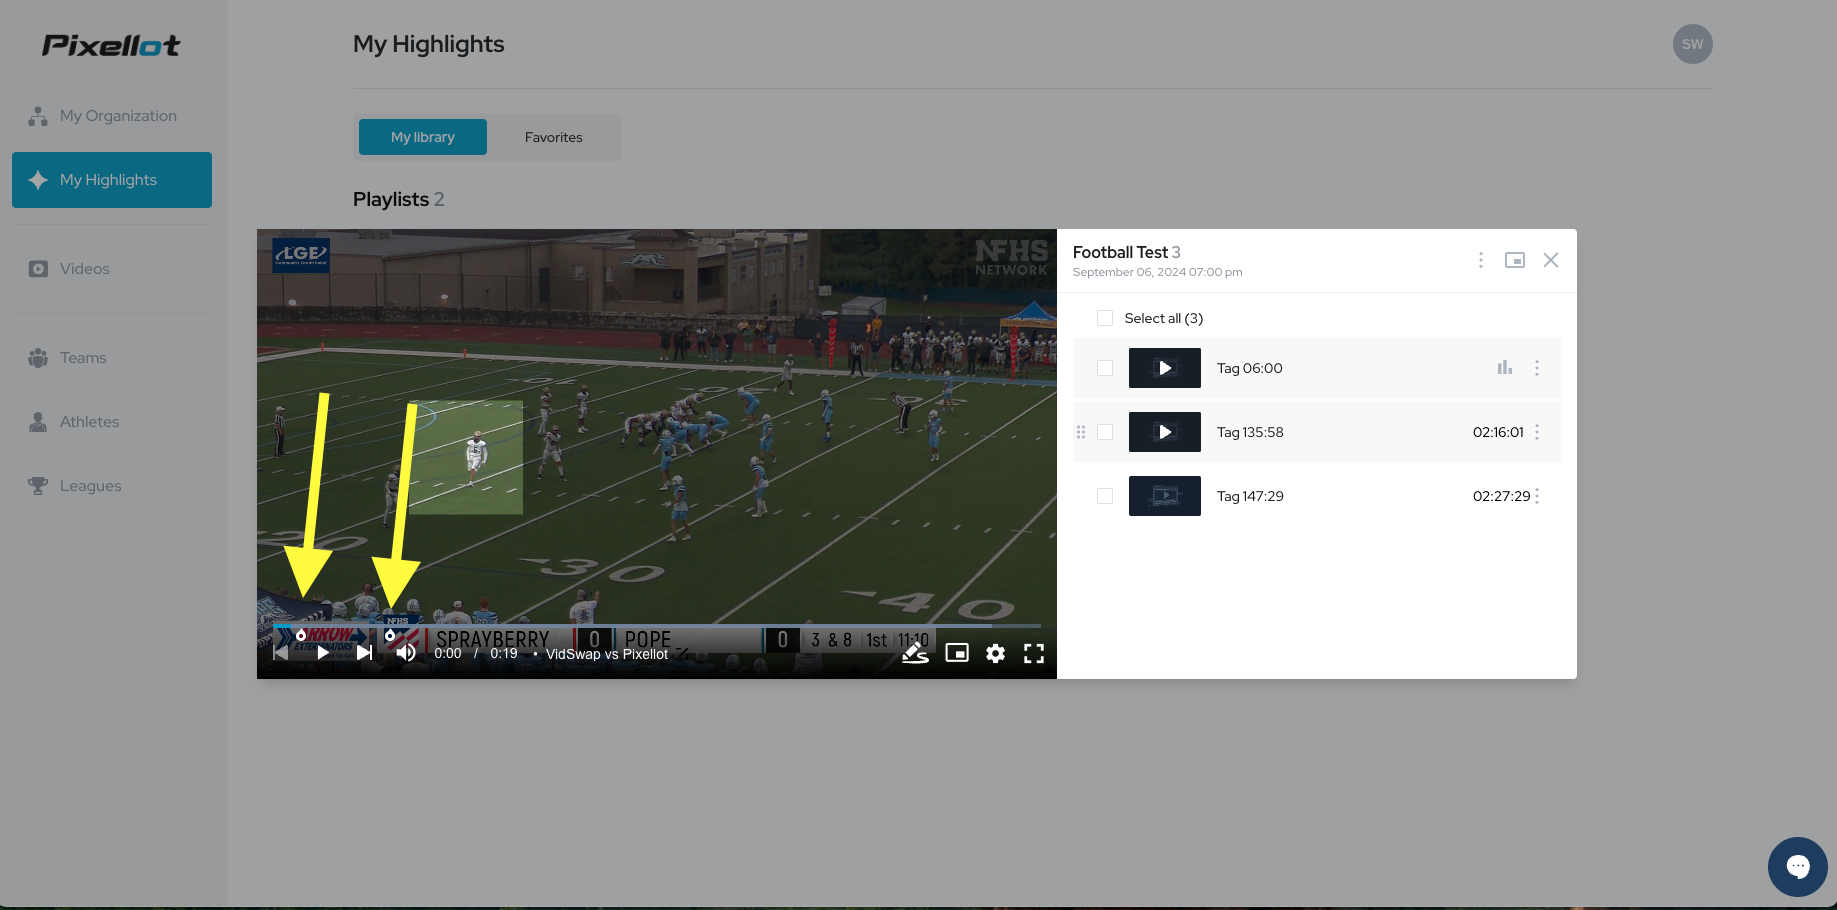Click the Tag 135:58 label
This screenshot has height=910, width=1837.
(x=1250, y=432)
